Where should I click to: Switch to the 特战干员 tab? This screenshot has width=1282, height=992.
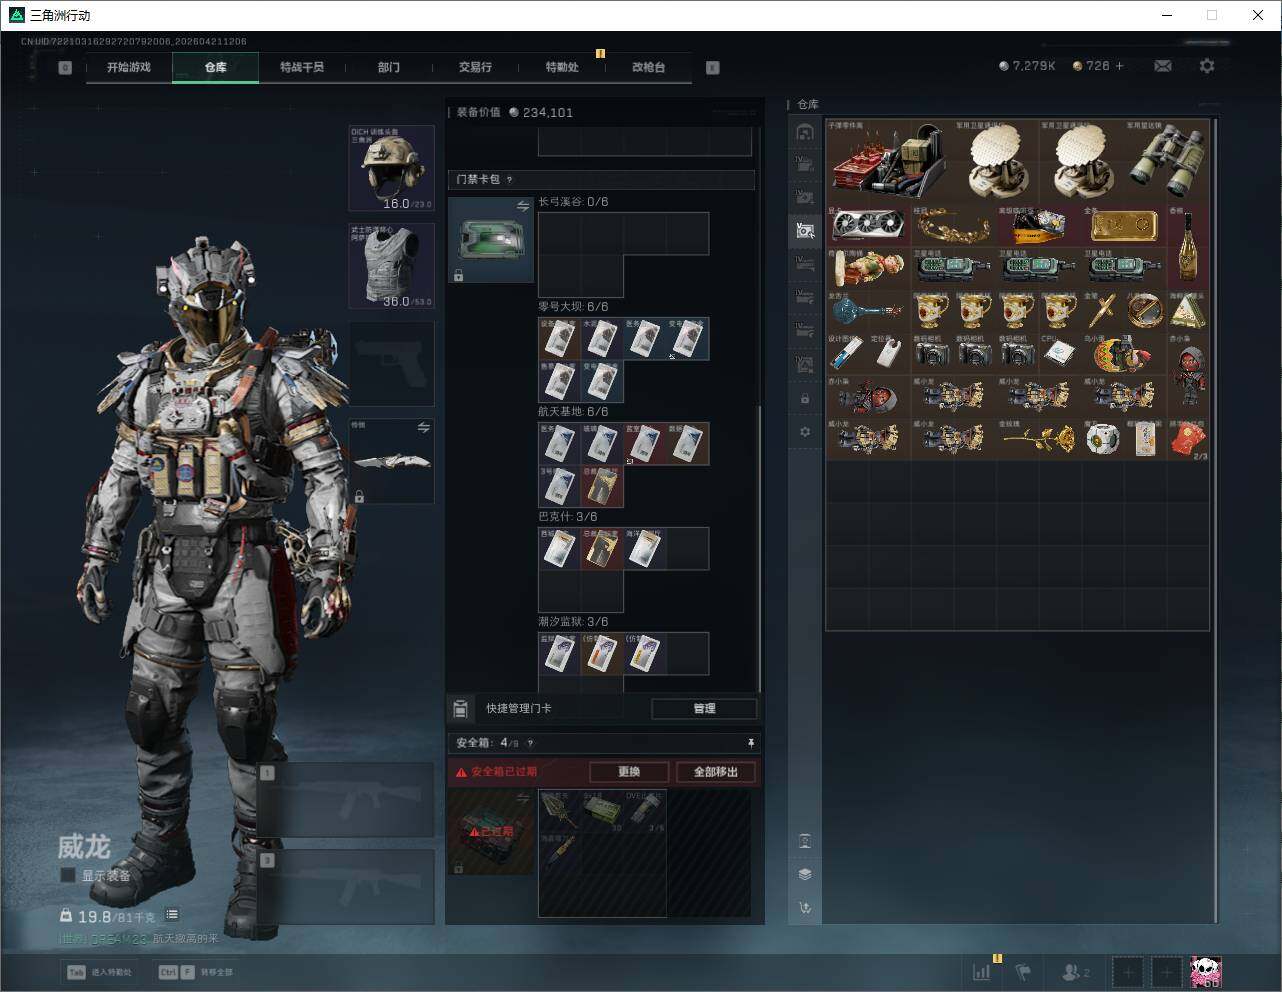pos(302,67)
